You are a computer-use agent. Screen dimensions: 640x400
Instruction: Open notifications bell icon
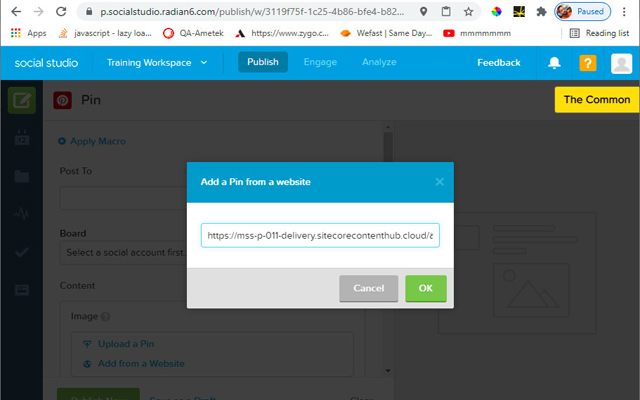point(554,63)
